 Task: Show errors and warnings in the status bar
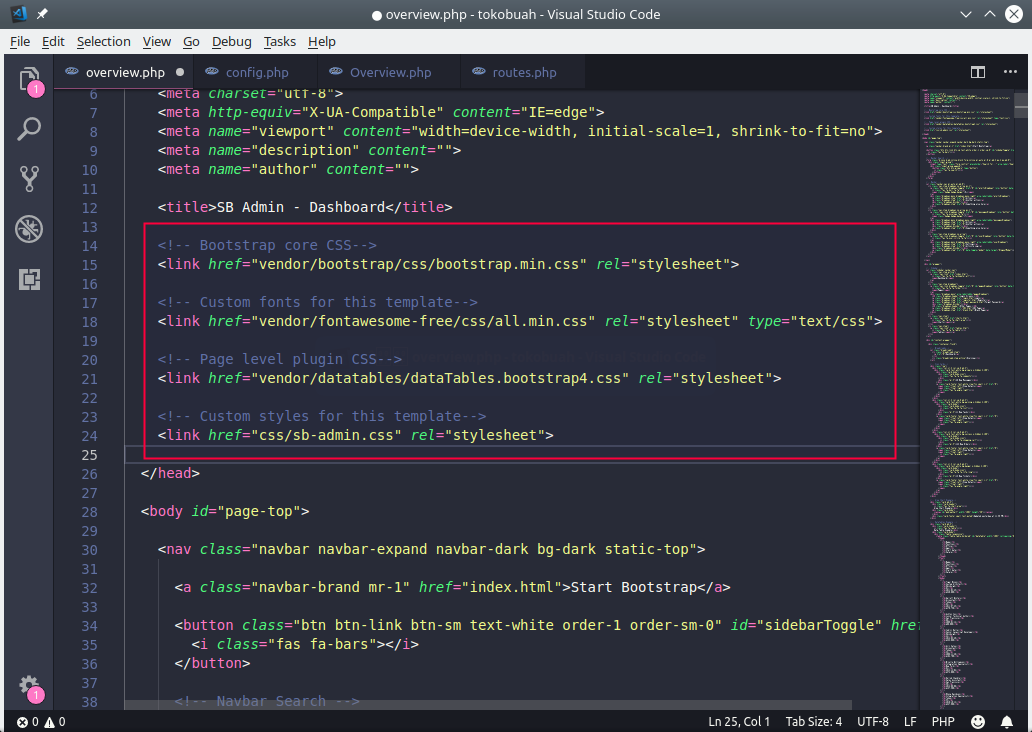[x=38, y=721]
